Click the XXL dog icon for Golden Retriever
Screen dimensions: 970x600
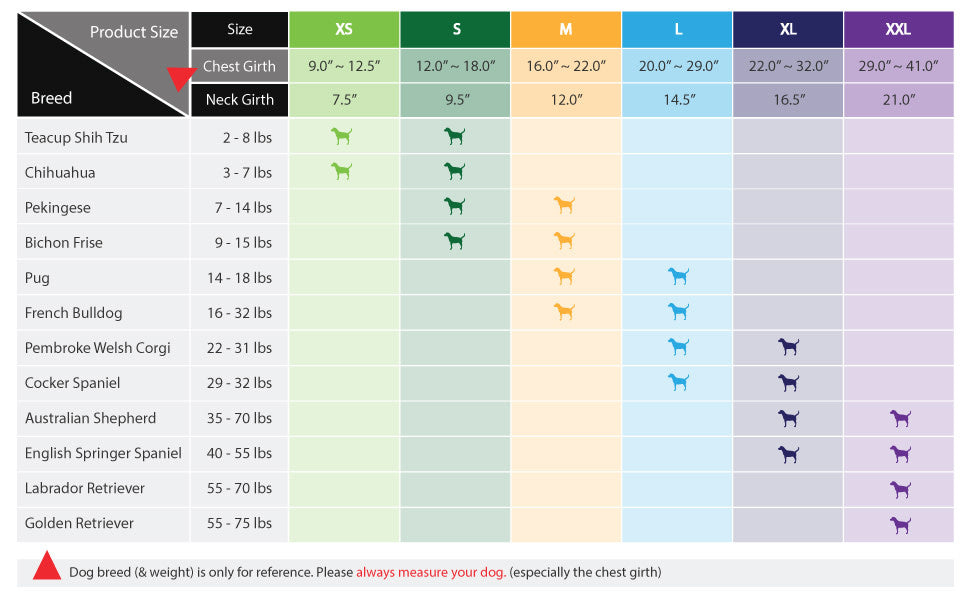tap(901, 524)
